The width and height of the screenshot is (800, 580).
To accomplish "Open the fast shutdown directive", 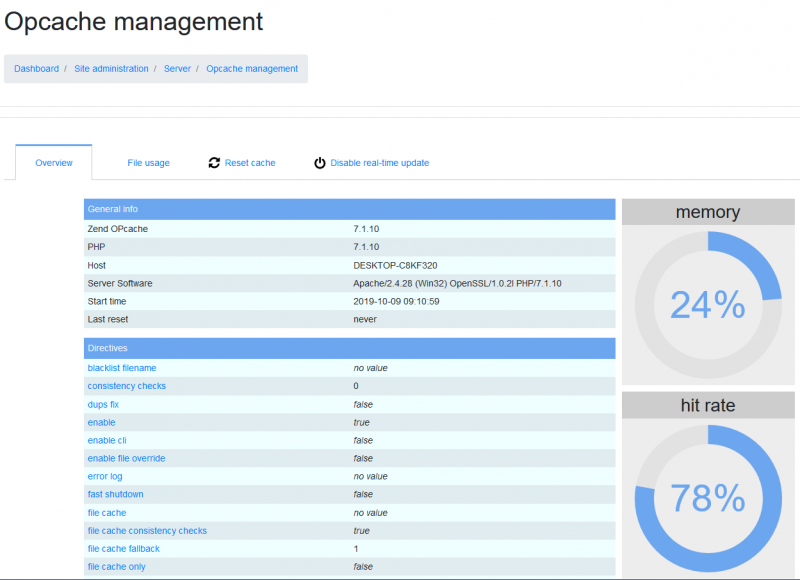I will [x=114, y=494].
